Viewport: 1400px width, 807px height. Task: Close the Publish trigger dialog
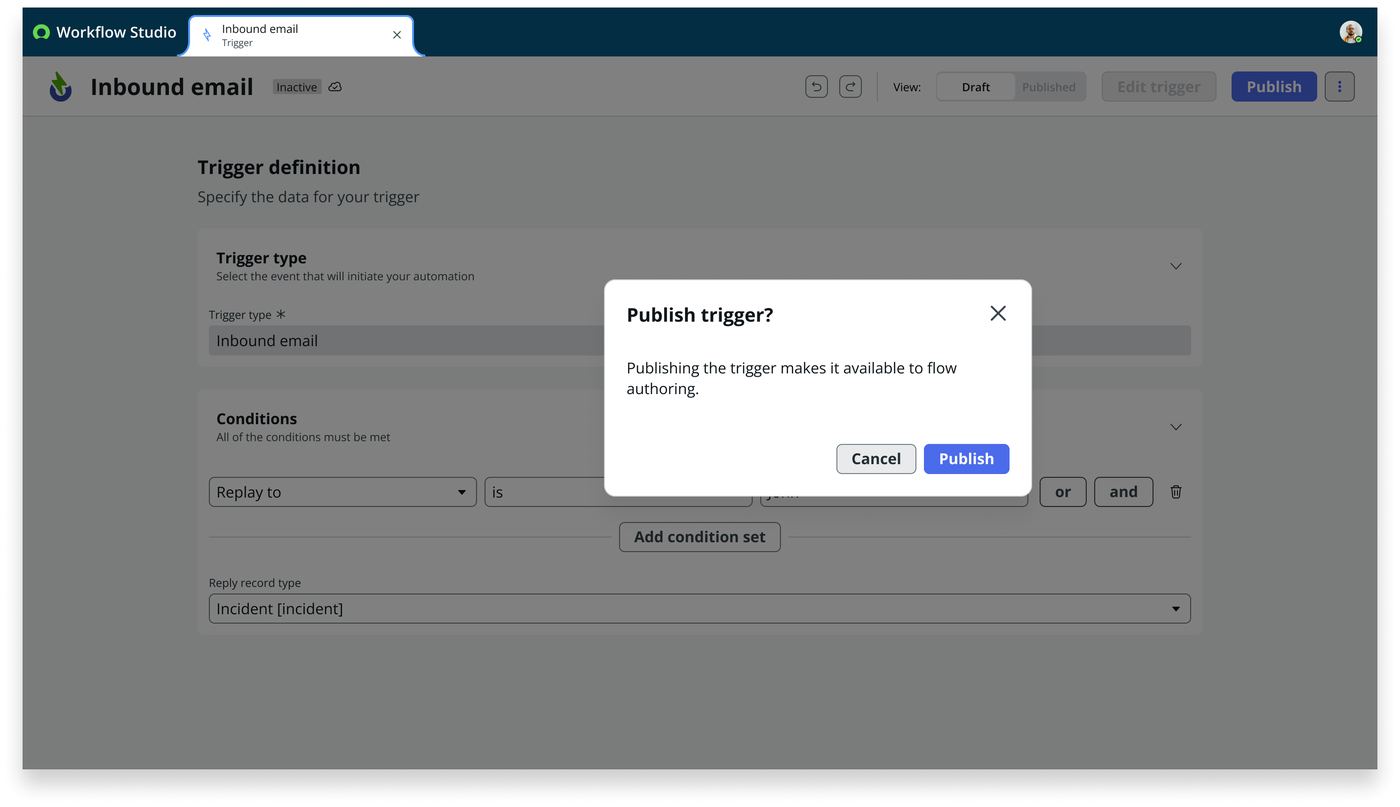coord(998,313)
